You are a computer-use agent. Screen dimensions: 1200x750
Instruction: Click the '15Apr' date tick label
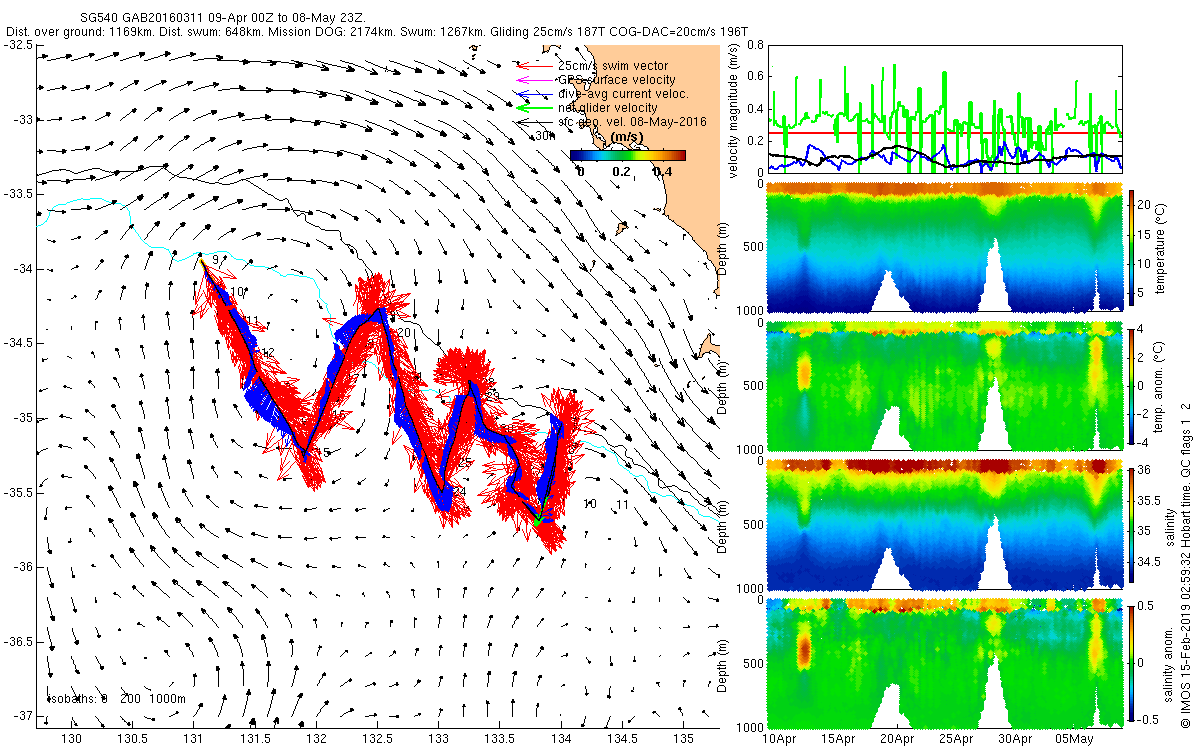838,740
